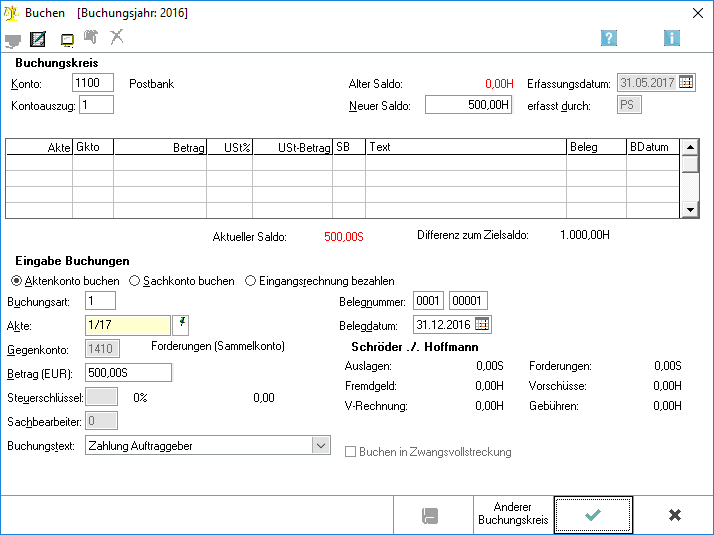Open calendar next to Erfassungsdatum
The image size is (714, 535).
[x=686, y=82]
